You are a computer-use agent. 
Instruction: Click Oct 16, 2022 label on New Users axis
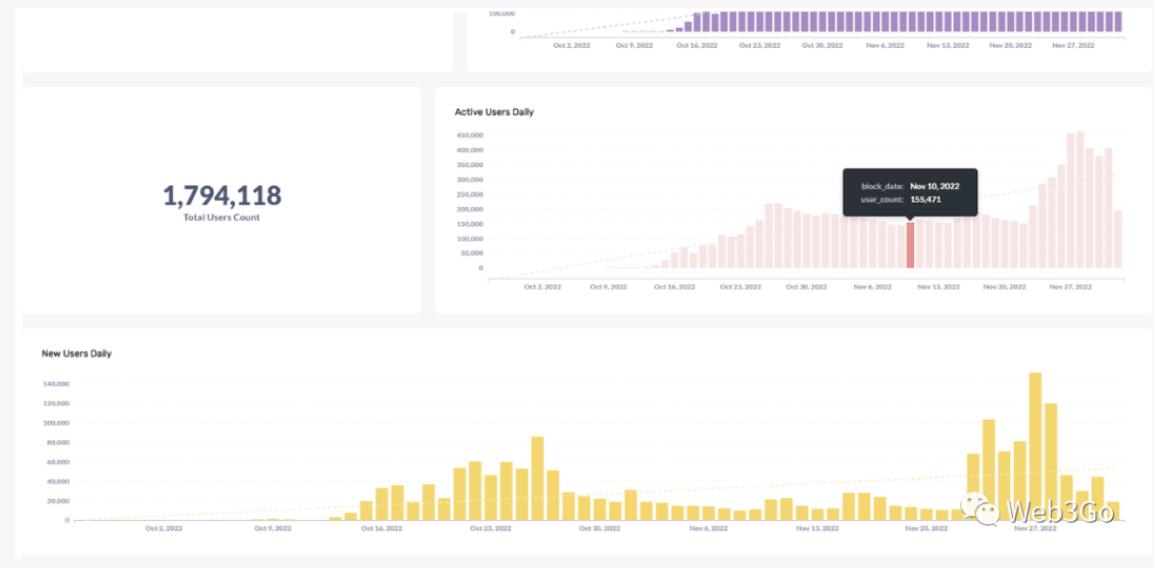tap(380, 528)
